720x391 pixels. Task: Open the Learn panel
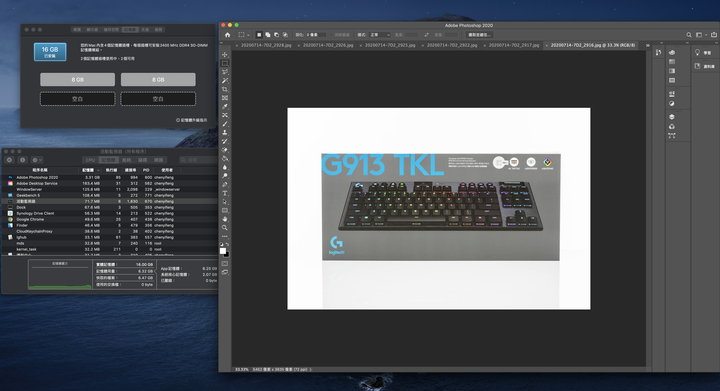pos(703,53)
